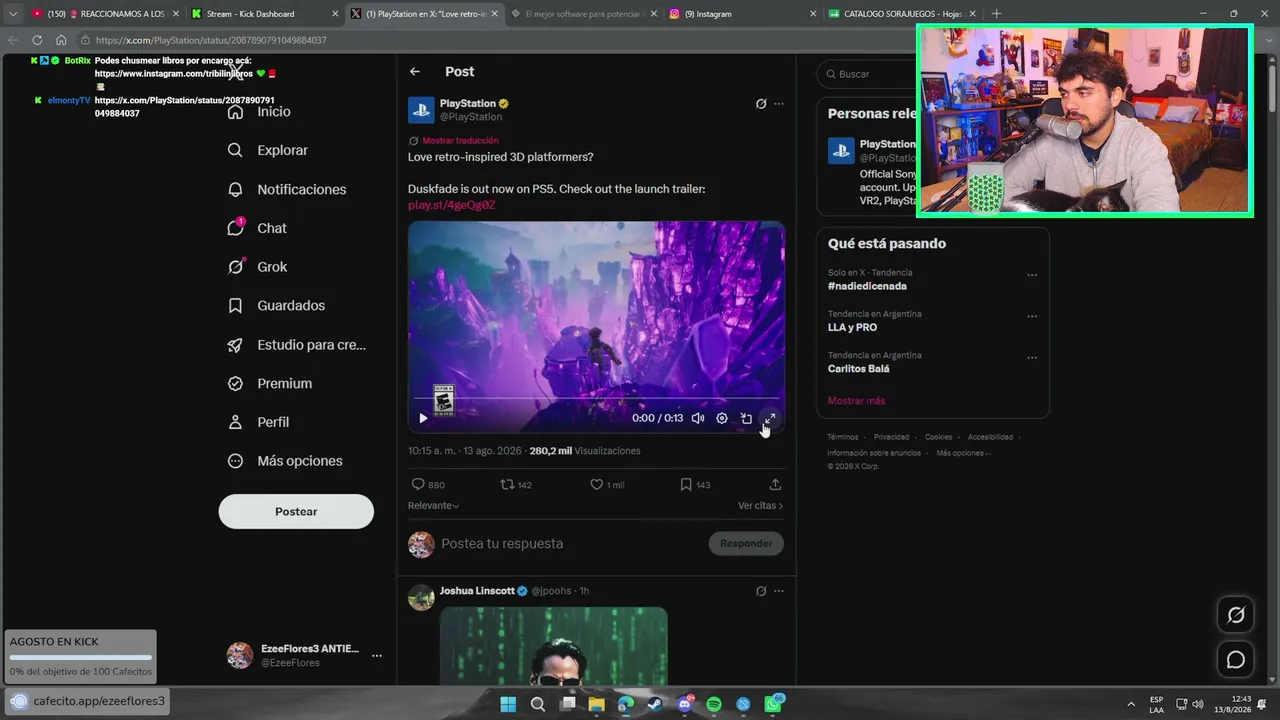Play the Duskfade trailer video
The image size is (1280, 720).
point(423,418)
